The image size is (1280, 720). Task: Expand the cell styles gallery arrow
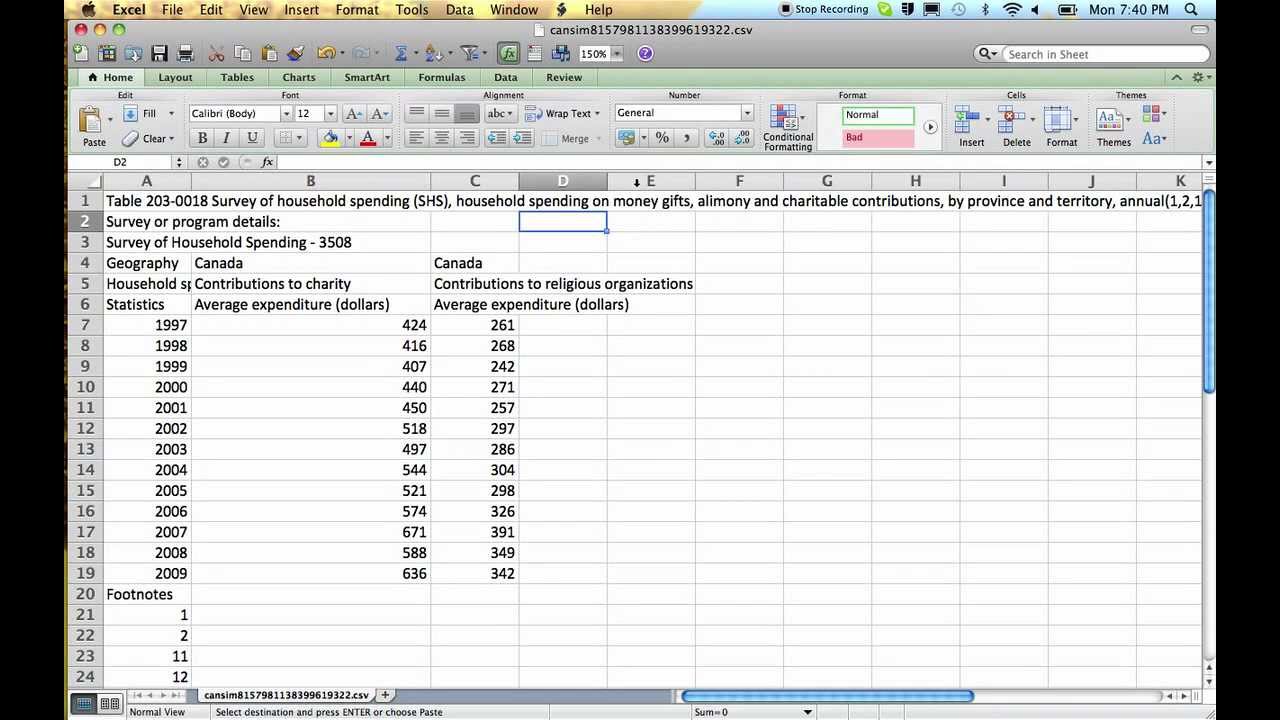[930, 127]
